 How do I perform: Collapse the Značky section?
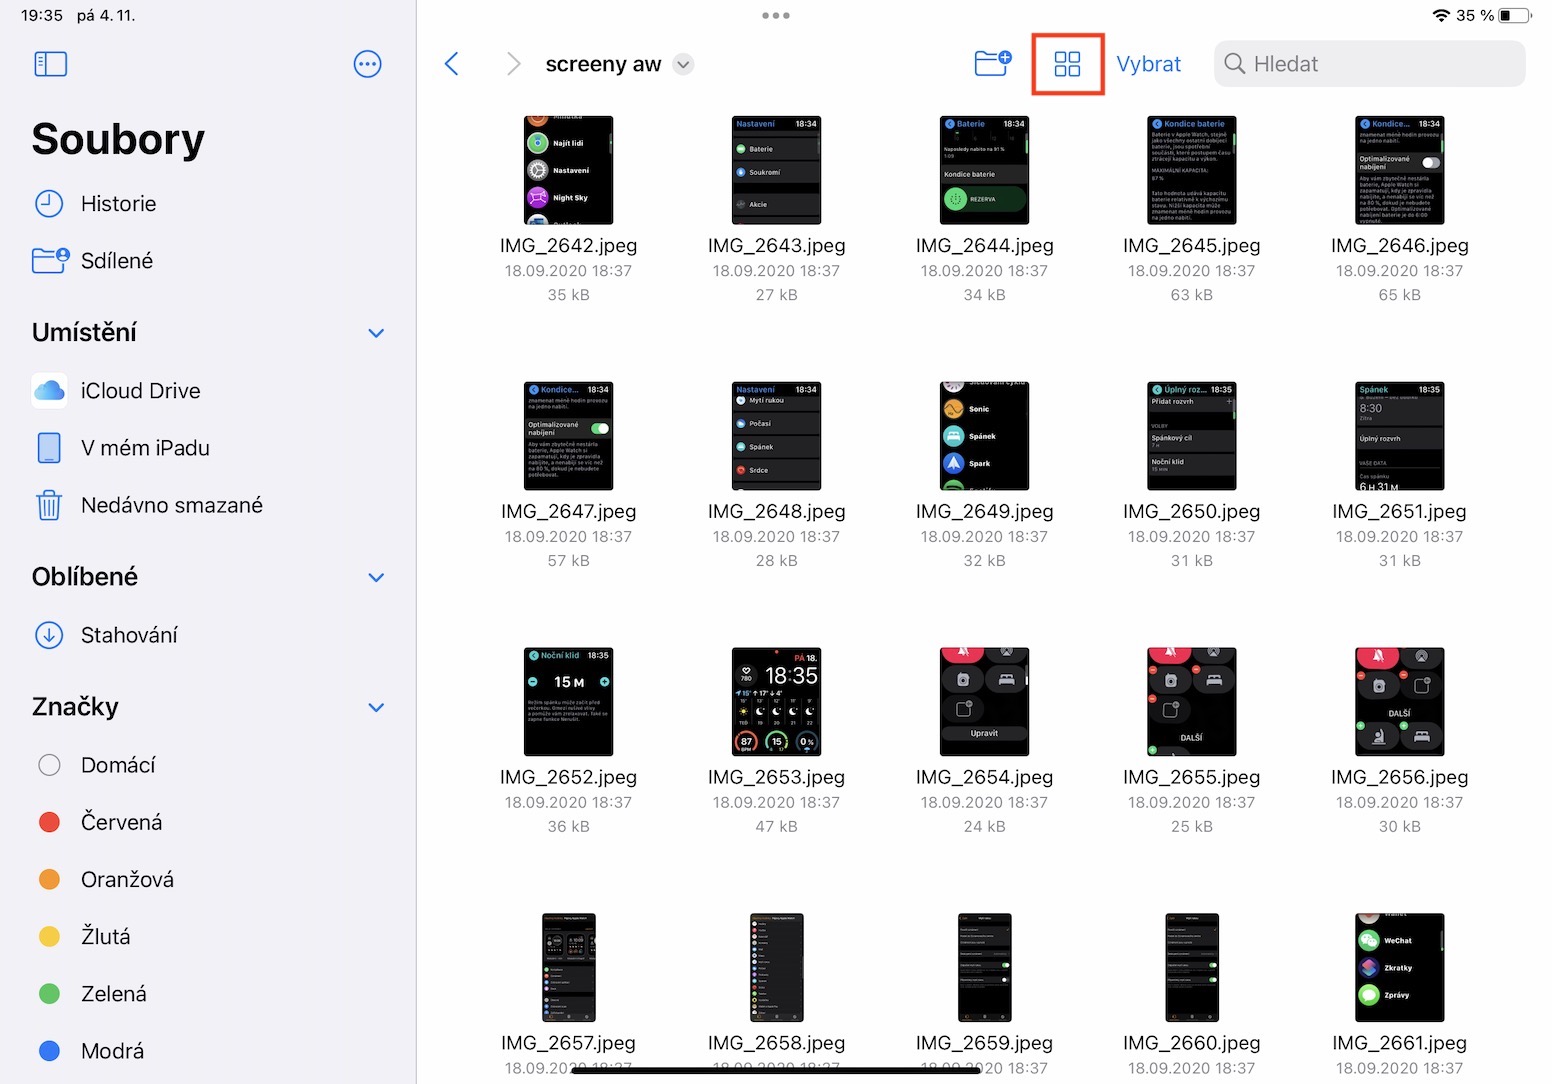point(376,707)
